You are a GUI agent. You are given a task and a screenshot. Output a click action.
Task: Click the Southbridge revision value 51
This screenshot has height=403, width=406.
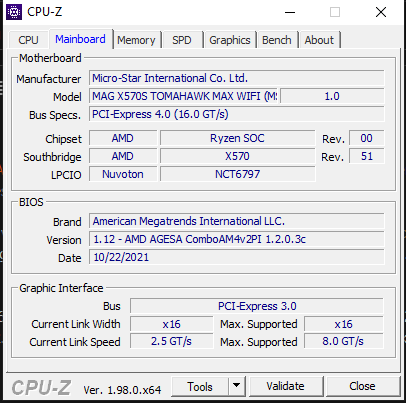(367, 156)
